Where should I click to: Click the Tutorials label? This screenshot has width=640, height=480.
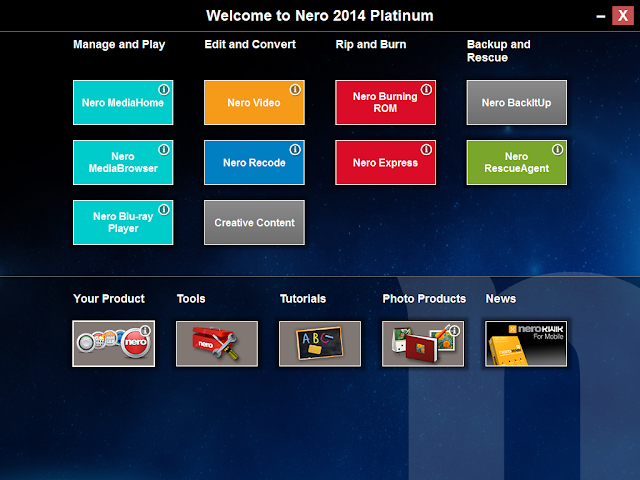click(303, 299)
